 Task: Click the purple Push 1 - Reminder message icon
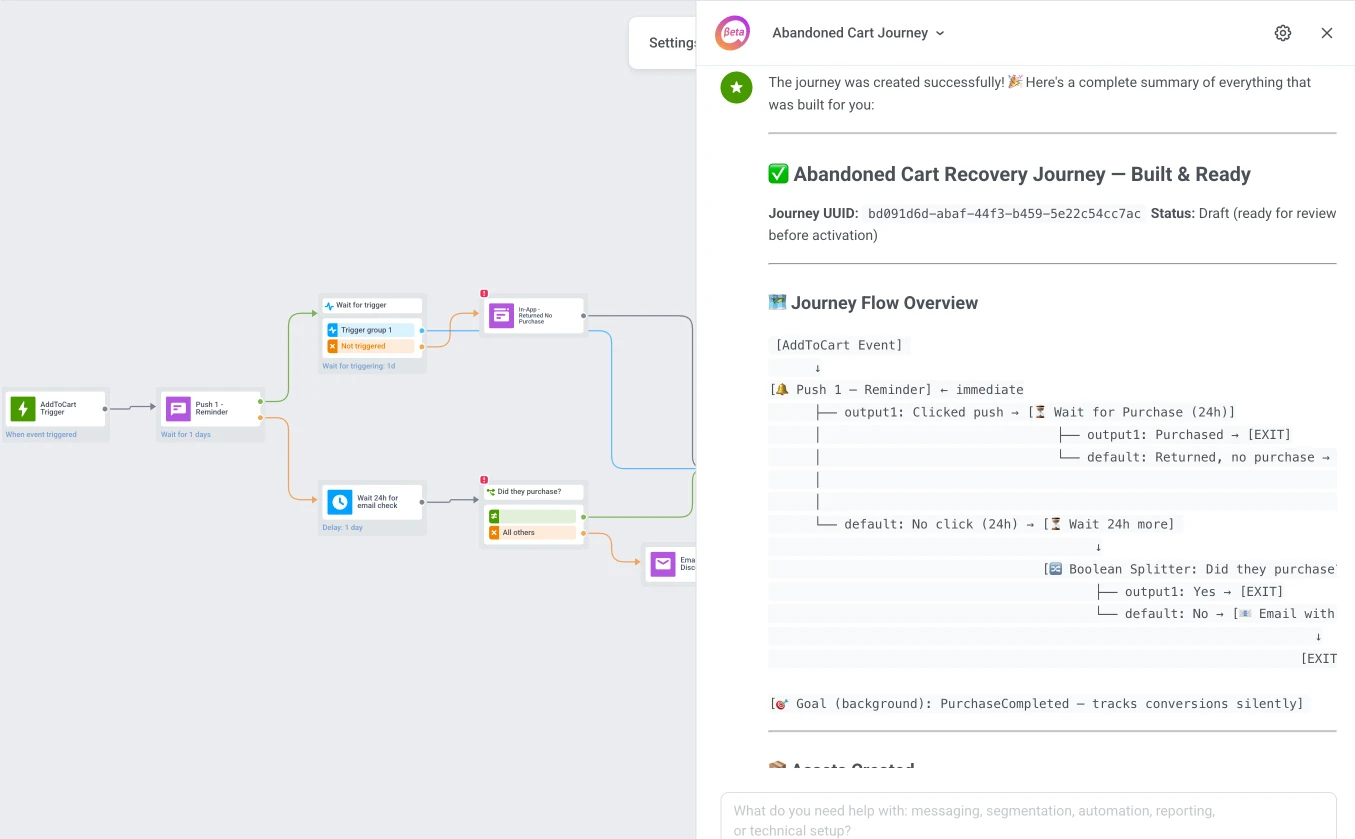click(x=178, y=408)
